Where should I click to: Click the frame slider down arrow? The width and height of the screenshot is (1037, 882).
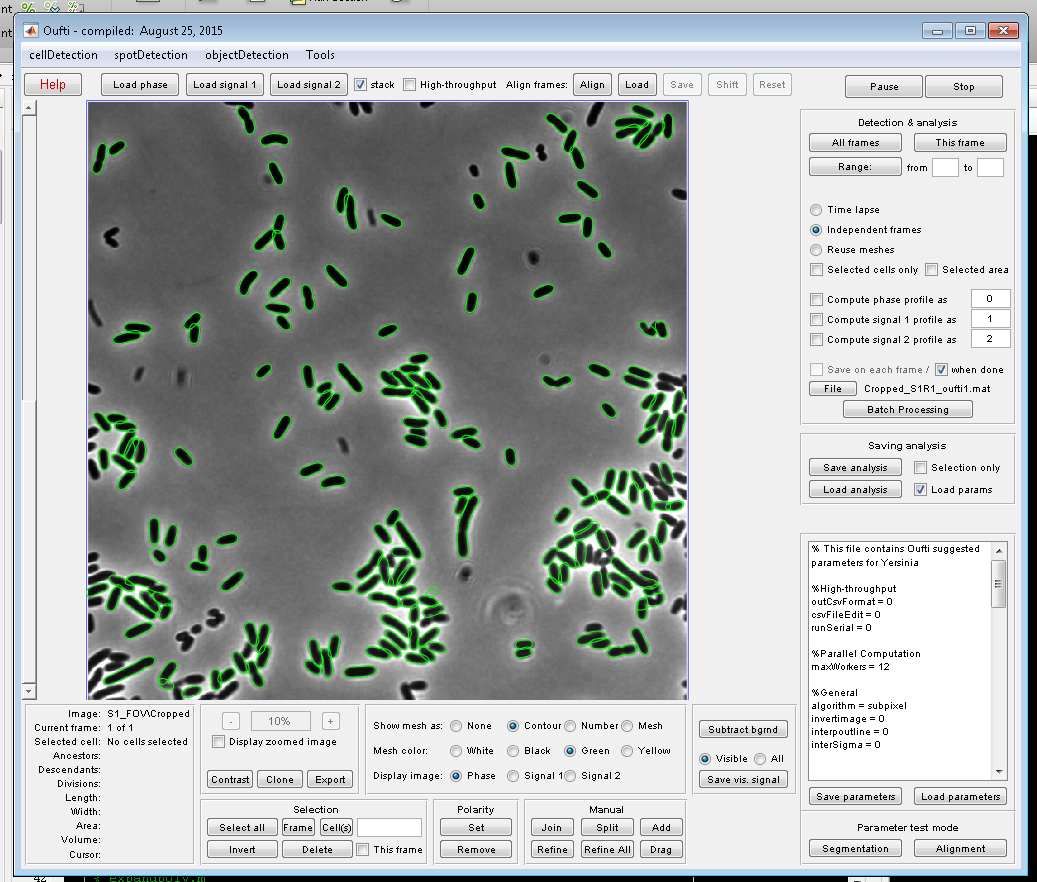coord(28,691)
